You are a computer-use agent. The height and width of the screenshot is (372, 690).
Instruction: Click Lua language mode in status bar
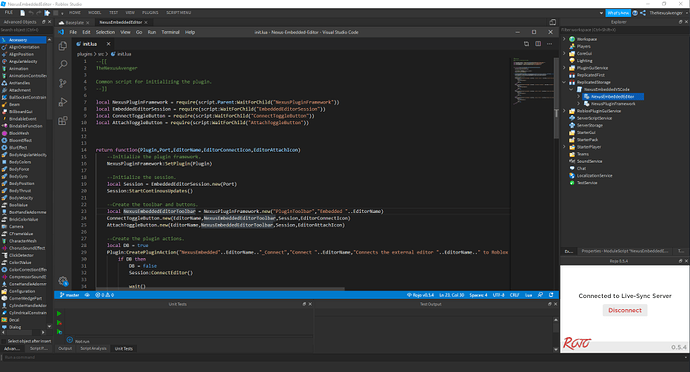[529, 295]
